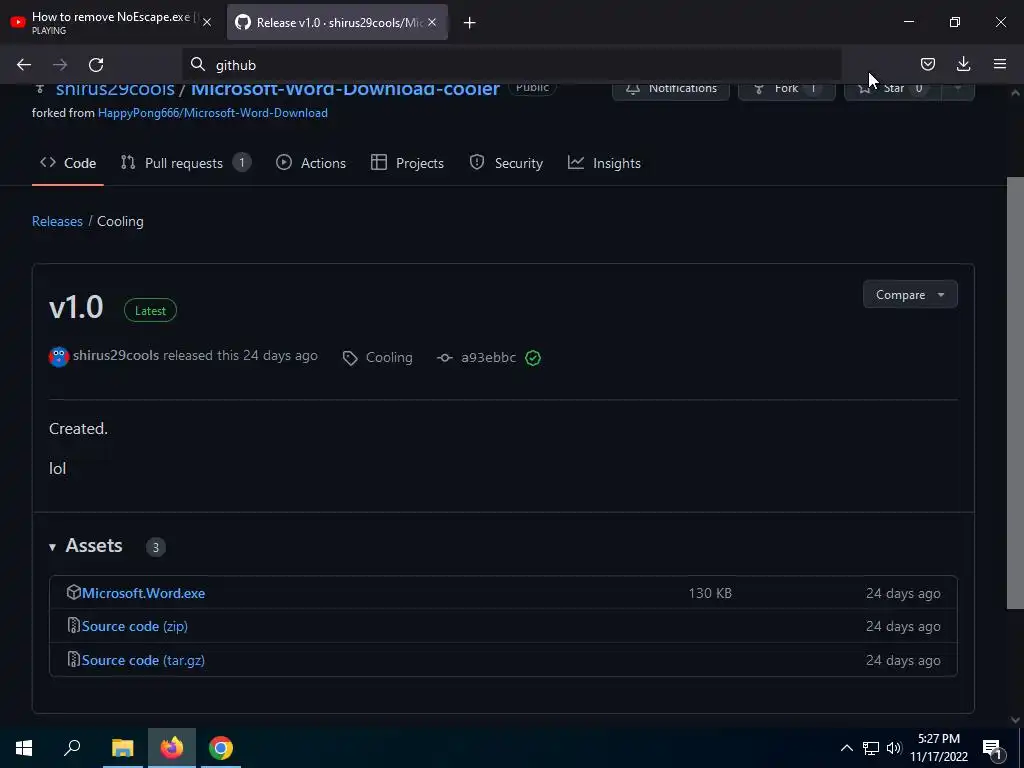The height and width of the screenshot is (768, 1024).
Task: Click the archive icon beside Source code (tar.gz)
Action: point(74,660)
